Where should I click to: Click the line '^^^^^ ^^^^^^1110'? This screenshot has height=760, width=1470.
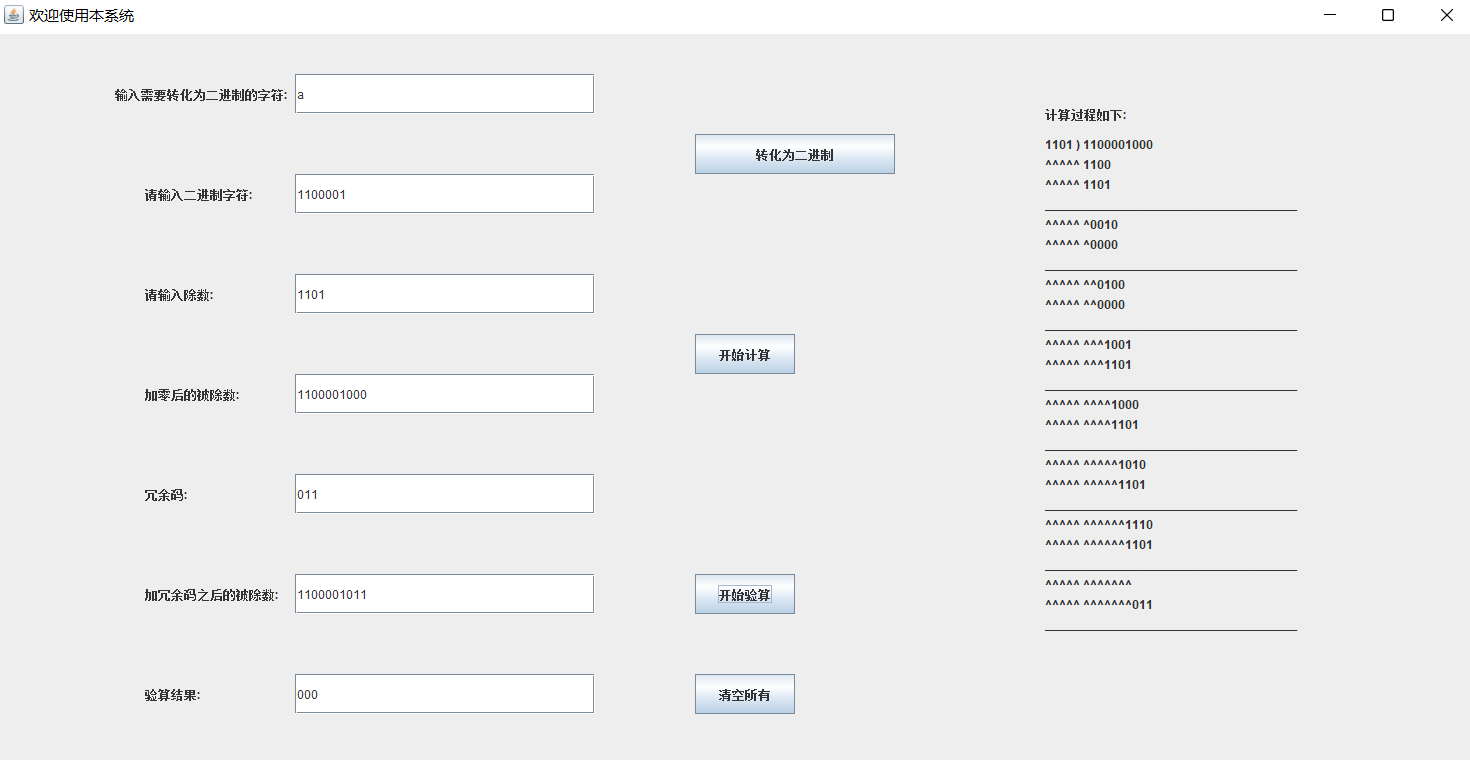pos(1099,525)
